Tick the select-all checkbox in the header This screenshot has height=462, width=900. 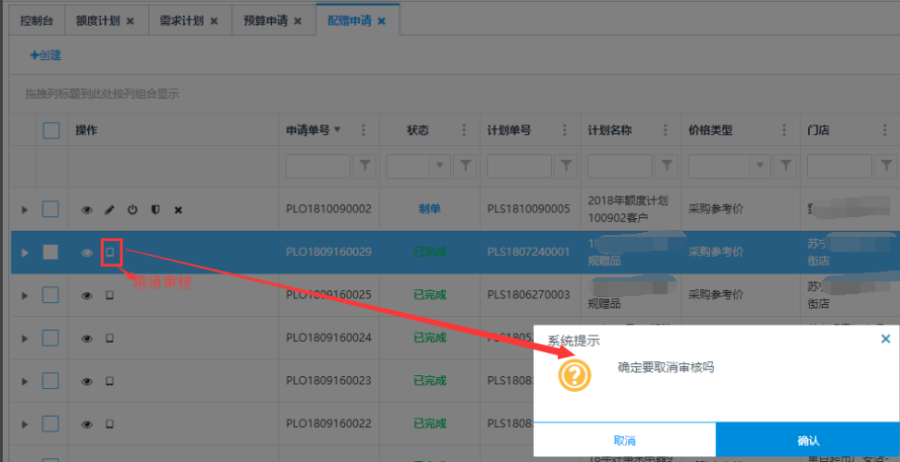[x=51, y=130]
